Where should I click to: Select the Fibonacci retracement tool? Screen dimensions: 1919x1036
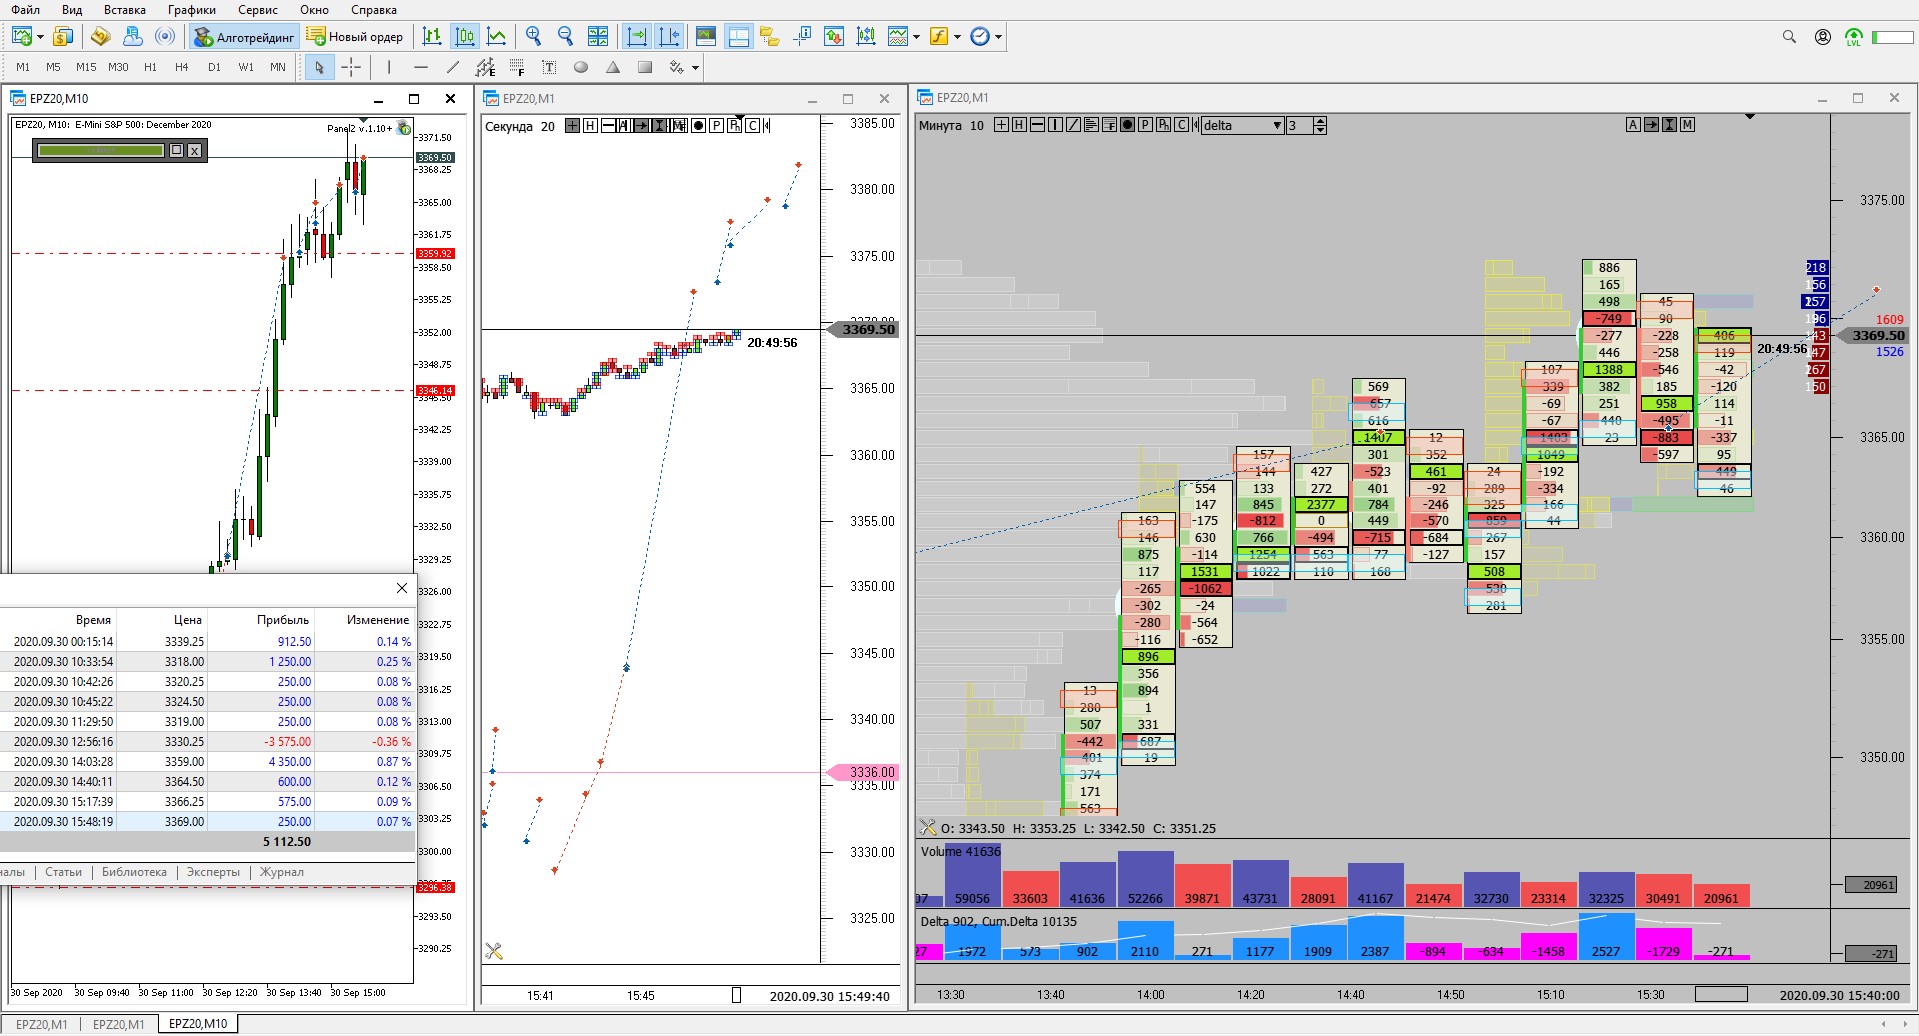click(517, 67)
